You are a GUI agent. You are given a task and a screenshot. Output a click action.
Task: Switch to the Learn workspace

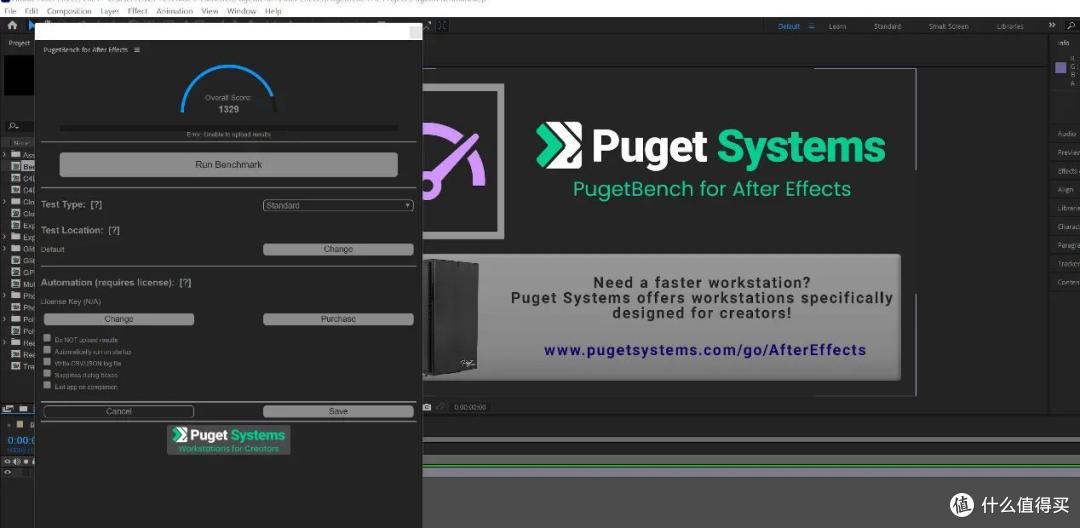837,26
